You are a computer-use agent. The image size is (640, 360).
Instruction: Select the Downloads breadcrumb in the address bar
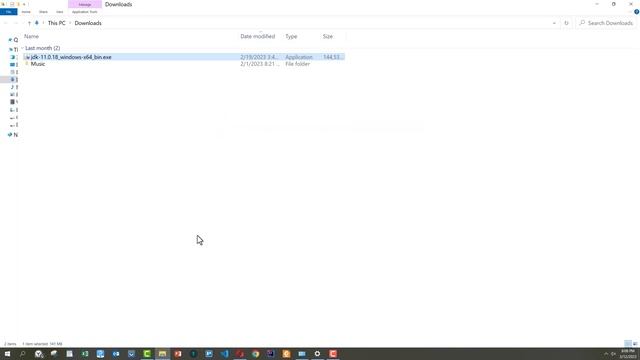88,23
